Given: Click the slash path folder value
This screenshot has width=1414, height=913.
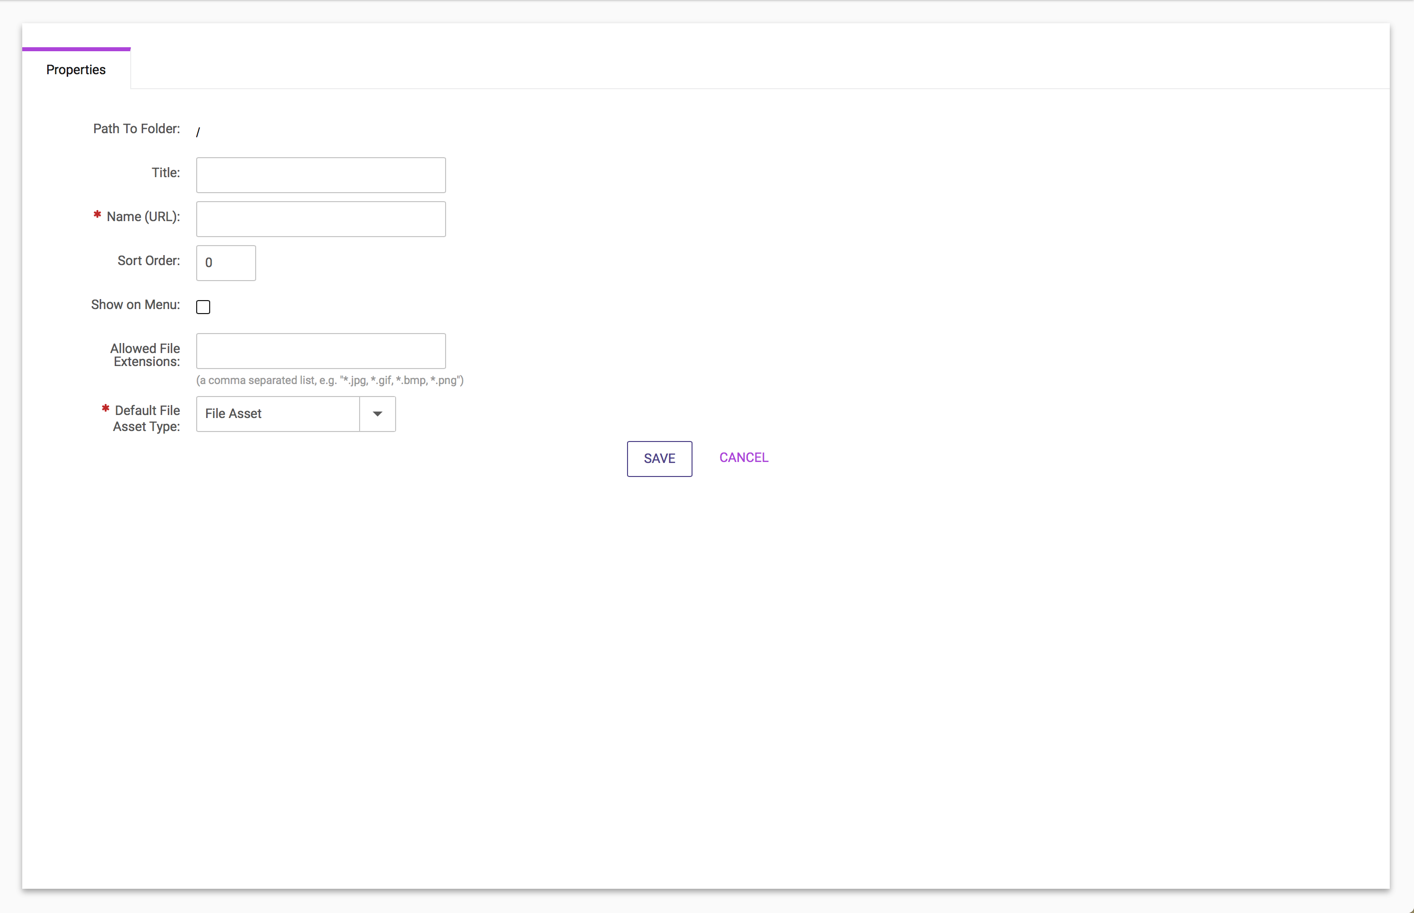Looking at the screenshot, I should (198, 132).
